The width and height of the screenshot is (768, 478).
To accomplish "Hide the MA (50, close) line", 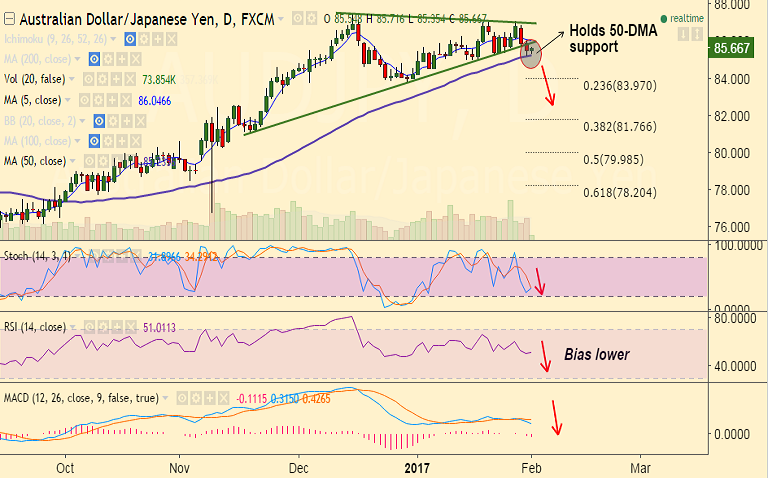I will (x=89, y=161).
